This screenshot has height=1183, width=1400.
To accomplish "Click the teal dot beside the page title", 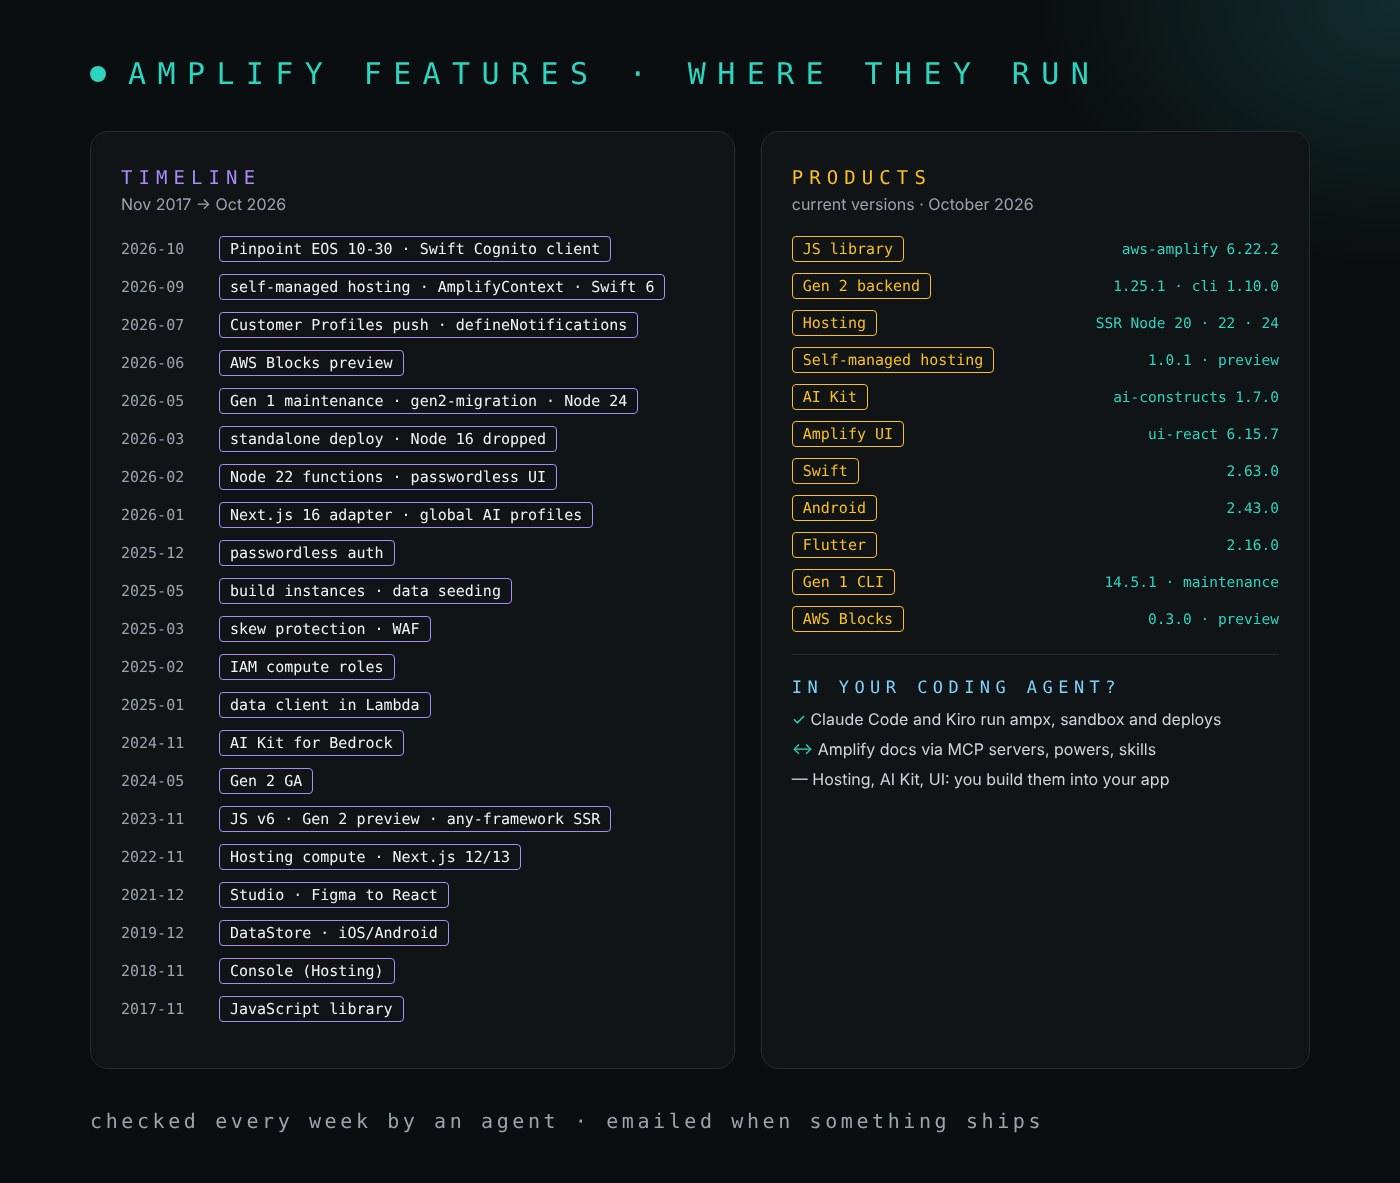I will pyautogui.click(x=98, y=74).
